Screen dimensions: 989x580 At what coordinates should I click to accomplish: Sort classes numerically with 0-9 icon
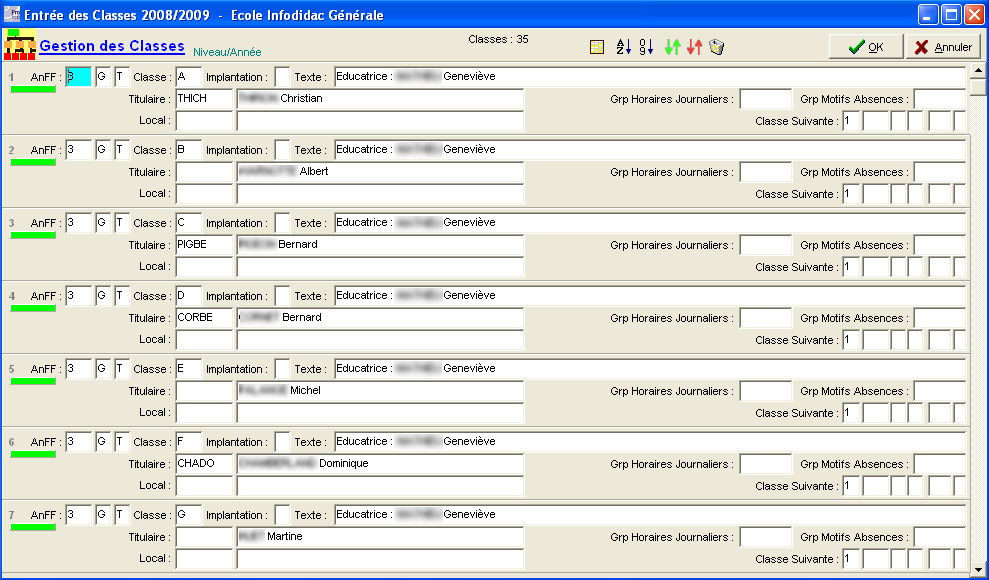pos(646,47)
